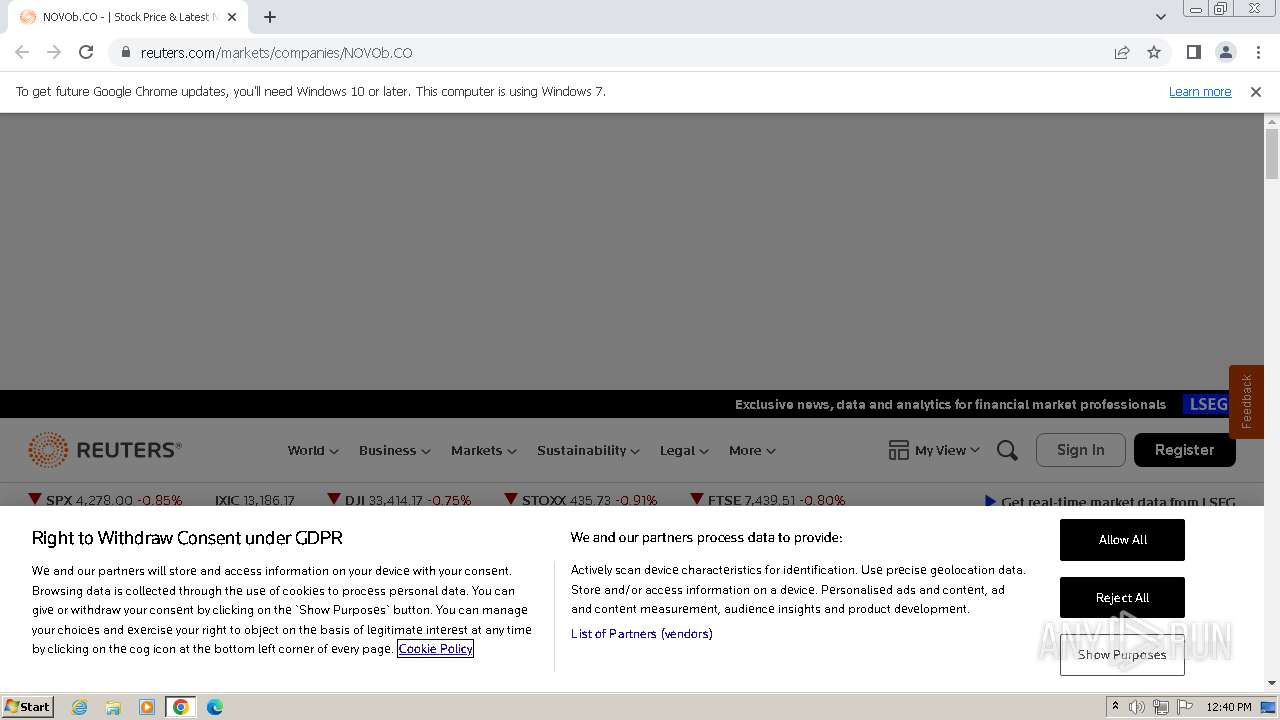Open the Reuters search magnifier
This screenshot has width=1280, height=720.
(x=1007, y=450)
